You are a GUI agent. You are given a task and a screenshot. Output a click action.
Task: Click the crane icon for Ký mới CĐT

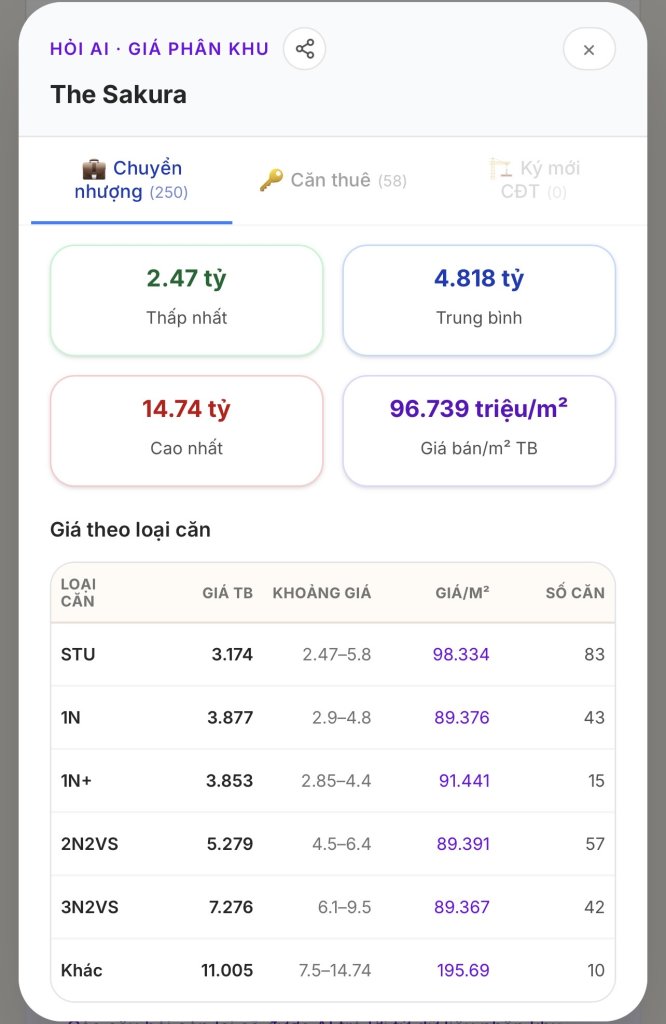[501, 168]
